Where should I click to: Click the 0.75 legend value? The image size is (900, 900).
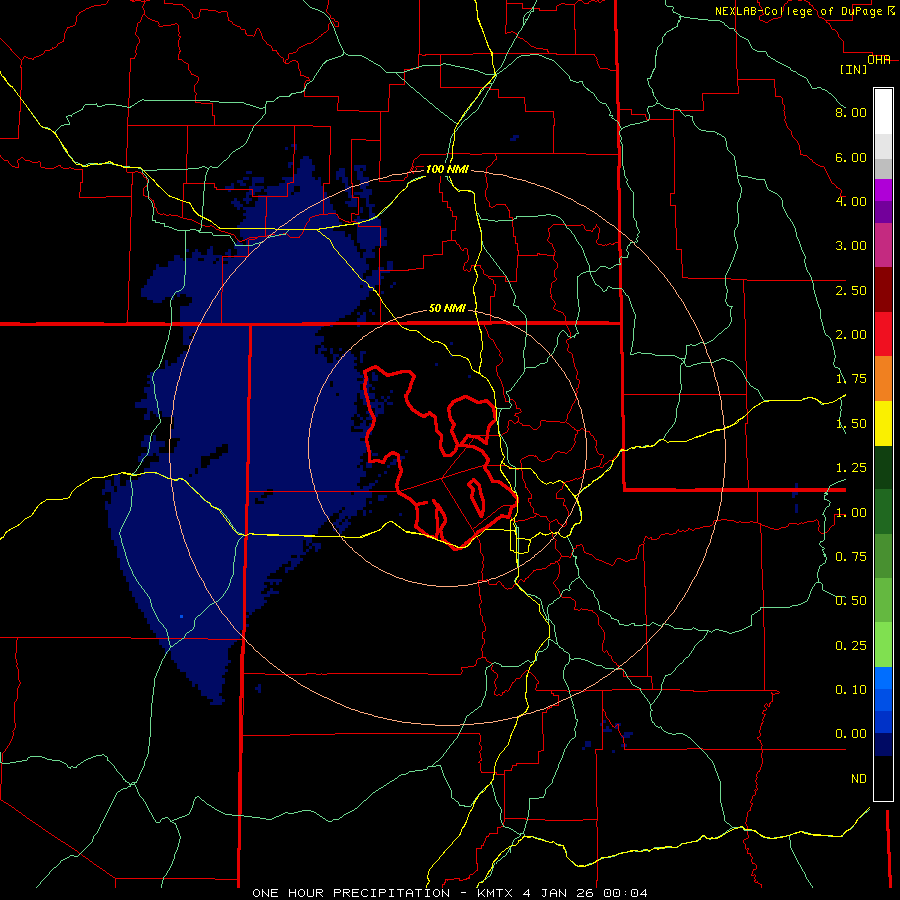point(851,557)
